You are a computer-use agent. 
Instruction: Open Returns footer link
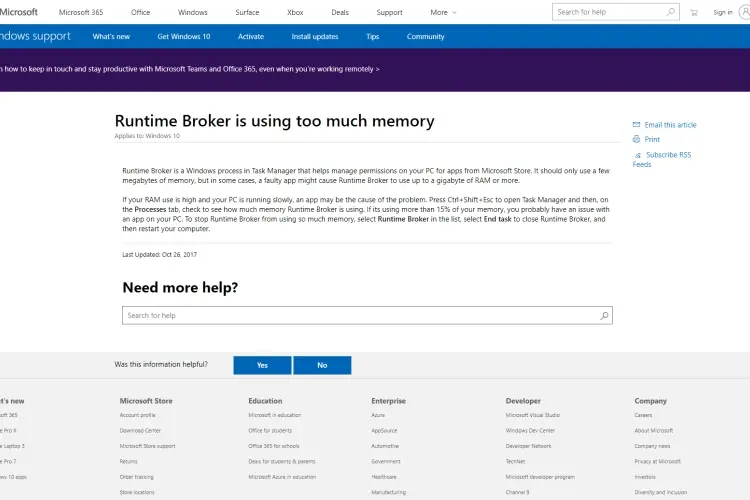point(128,461)
